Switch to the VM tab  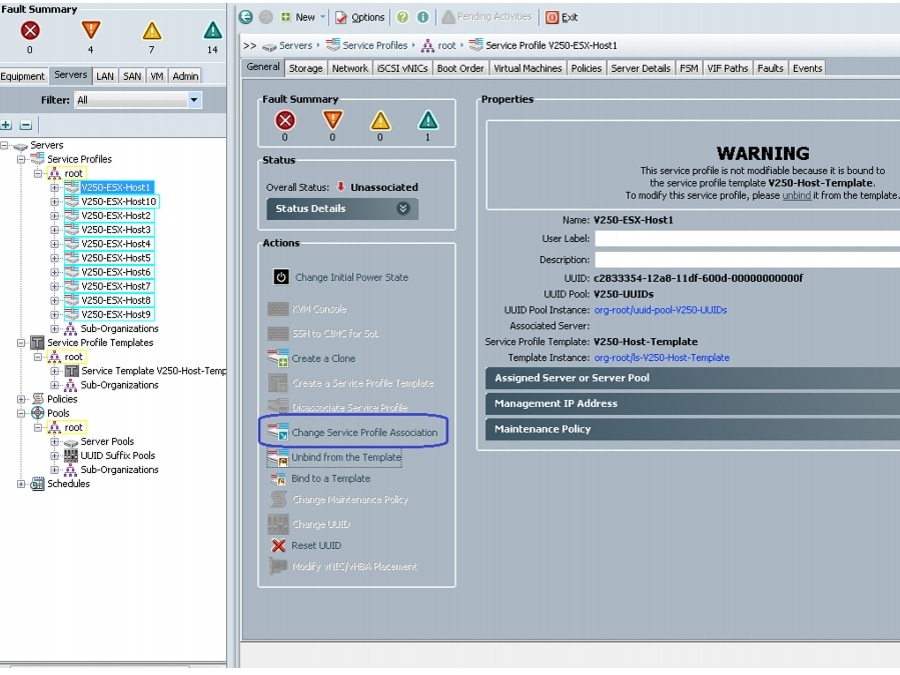pos(157,76)
